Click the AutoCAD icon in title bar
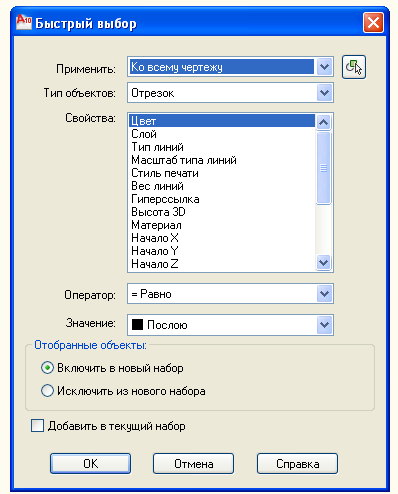The width and height of the screenshot is (398, 494). click(x=24, y=22)
